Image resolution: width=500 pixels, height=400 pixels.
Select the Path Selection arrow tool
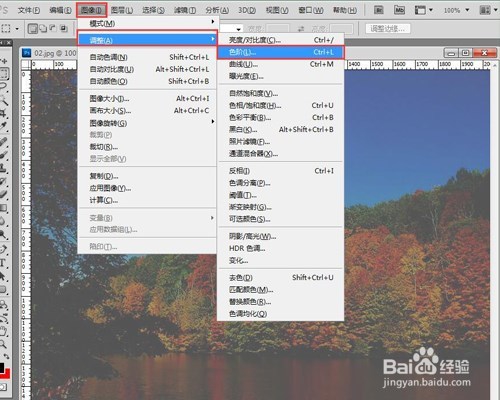(x=3, y=276)
